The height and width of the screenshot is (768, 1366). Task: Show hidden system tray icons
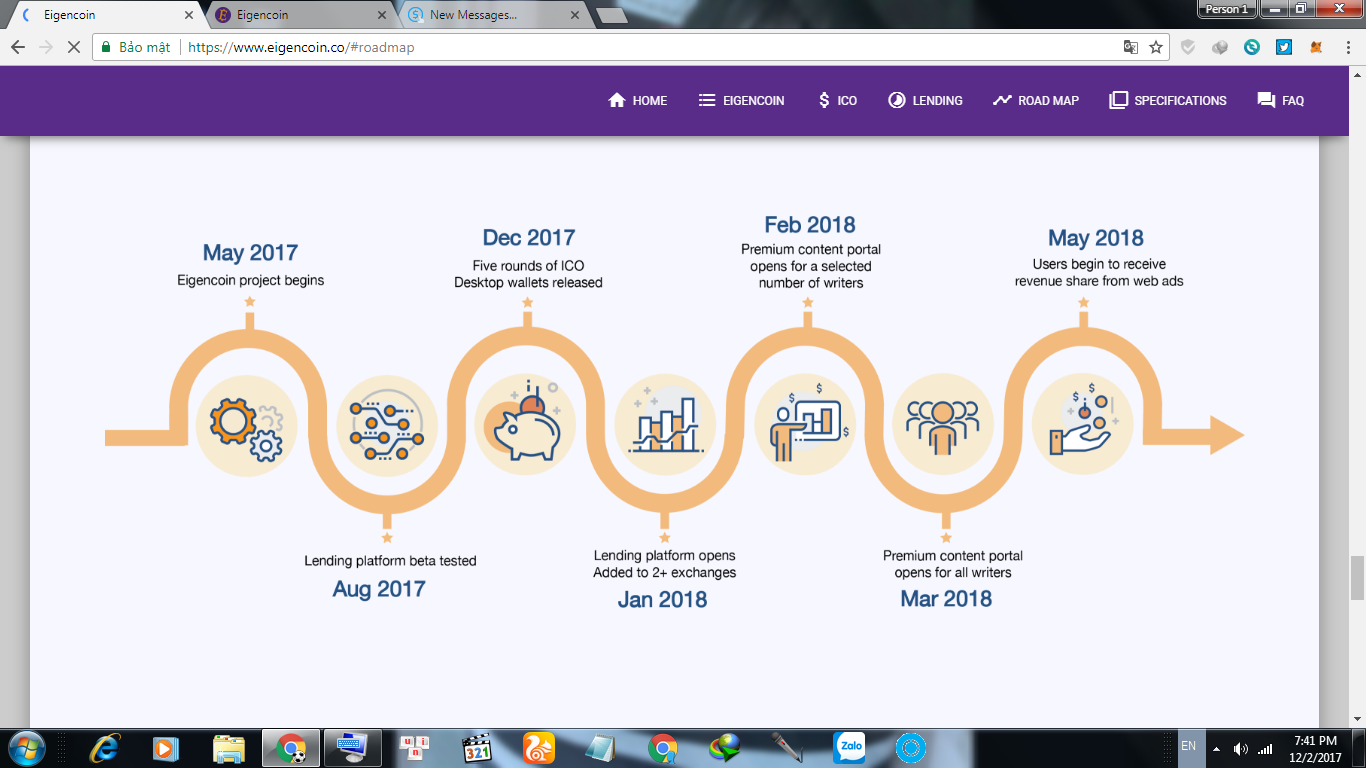tap(1217, 748)
